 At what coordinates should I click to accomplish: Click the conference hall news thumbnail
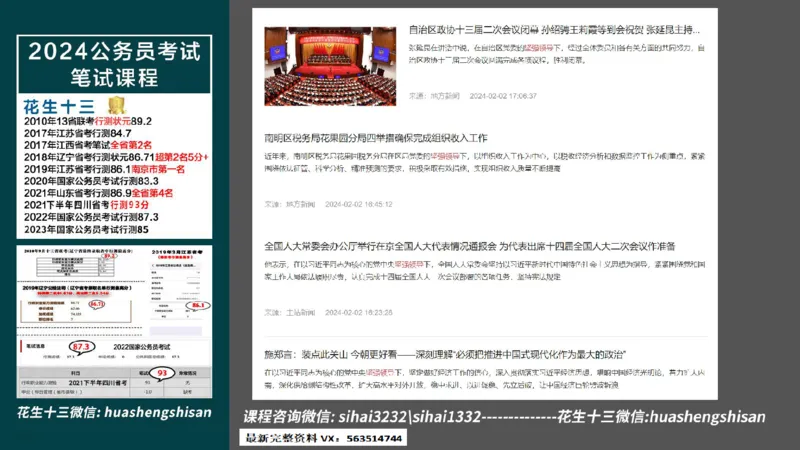(x=330, y=66)
